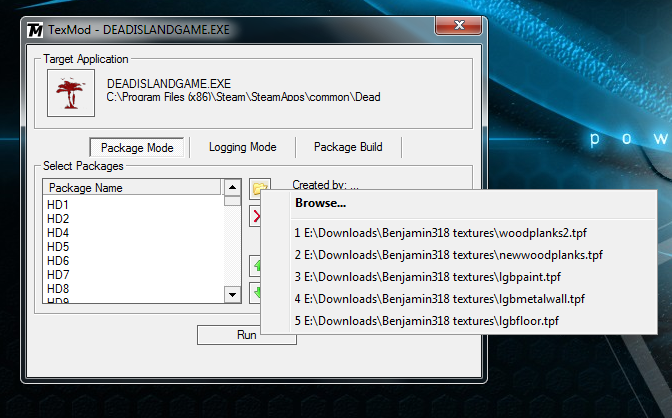Select recent file lgbpaint.tpf
The image size is (672, 418).
tap(459, 277)
